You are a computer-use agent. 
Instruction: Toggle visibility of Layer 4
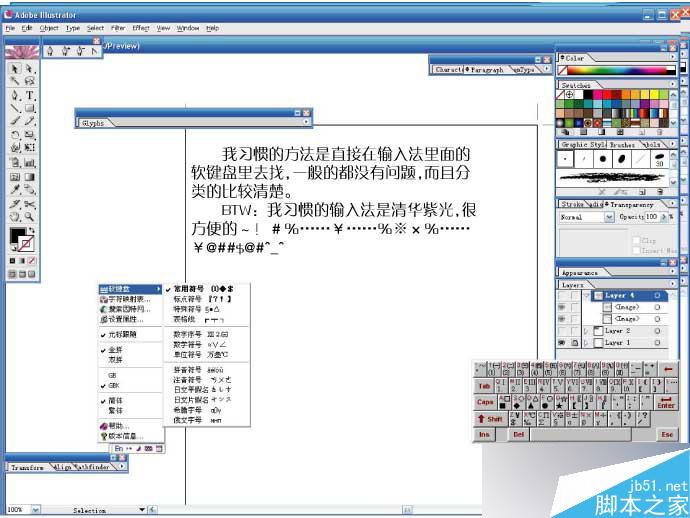pos(562,296)
